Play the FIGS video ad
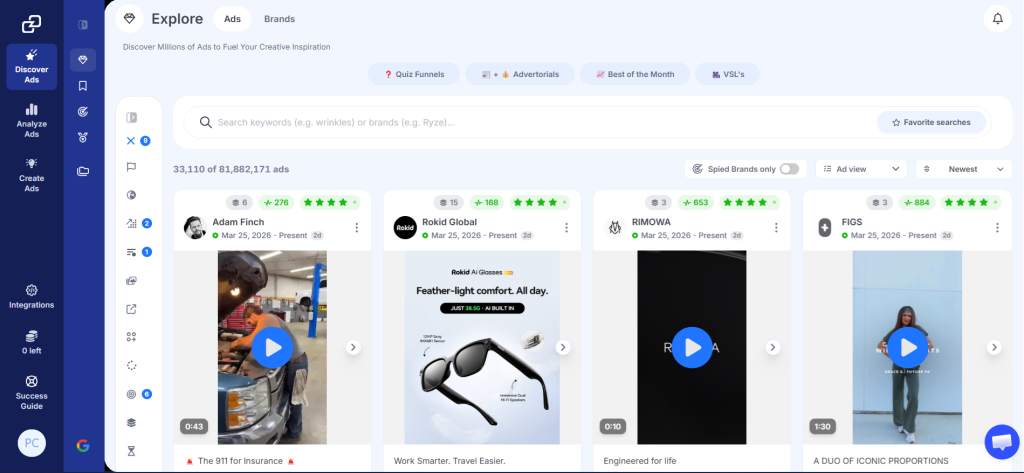The height and width of the screenshot is (473, 1024). [x=908, y=348]
